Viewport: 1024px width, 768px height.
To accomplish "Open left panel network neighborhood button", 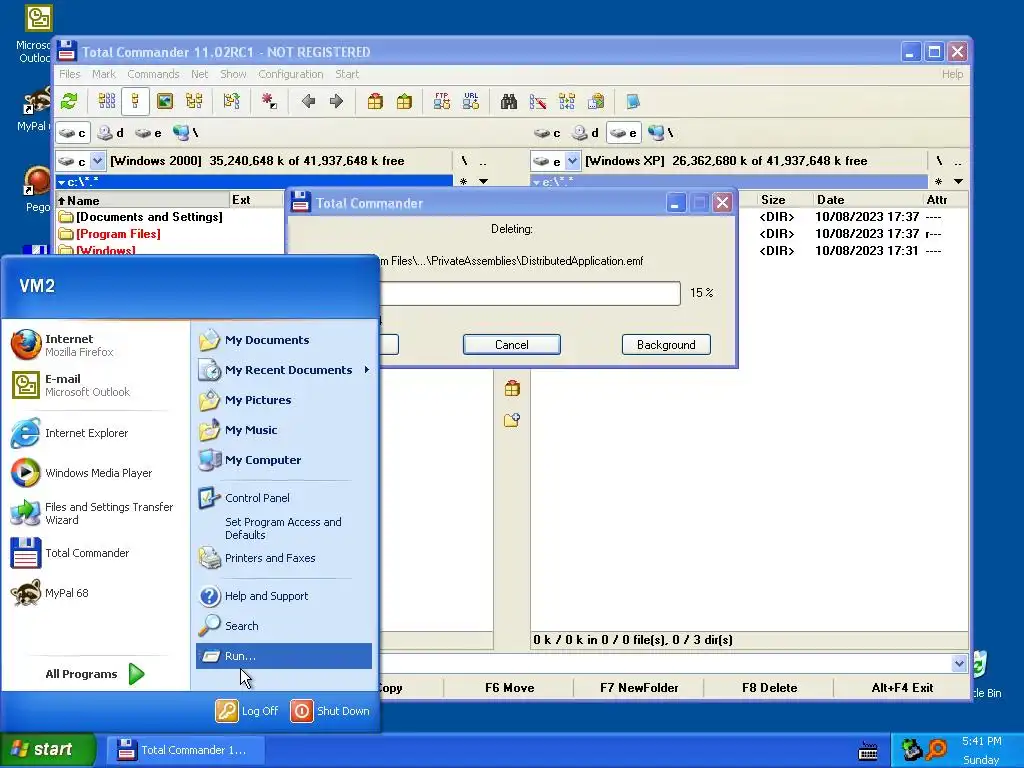I will tap(185, 133).
